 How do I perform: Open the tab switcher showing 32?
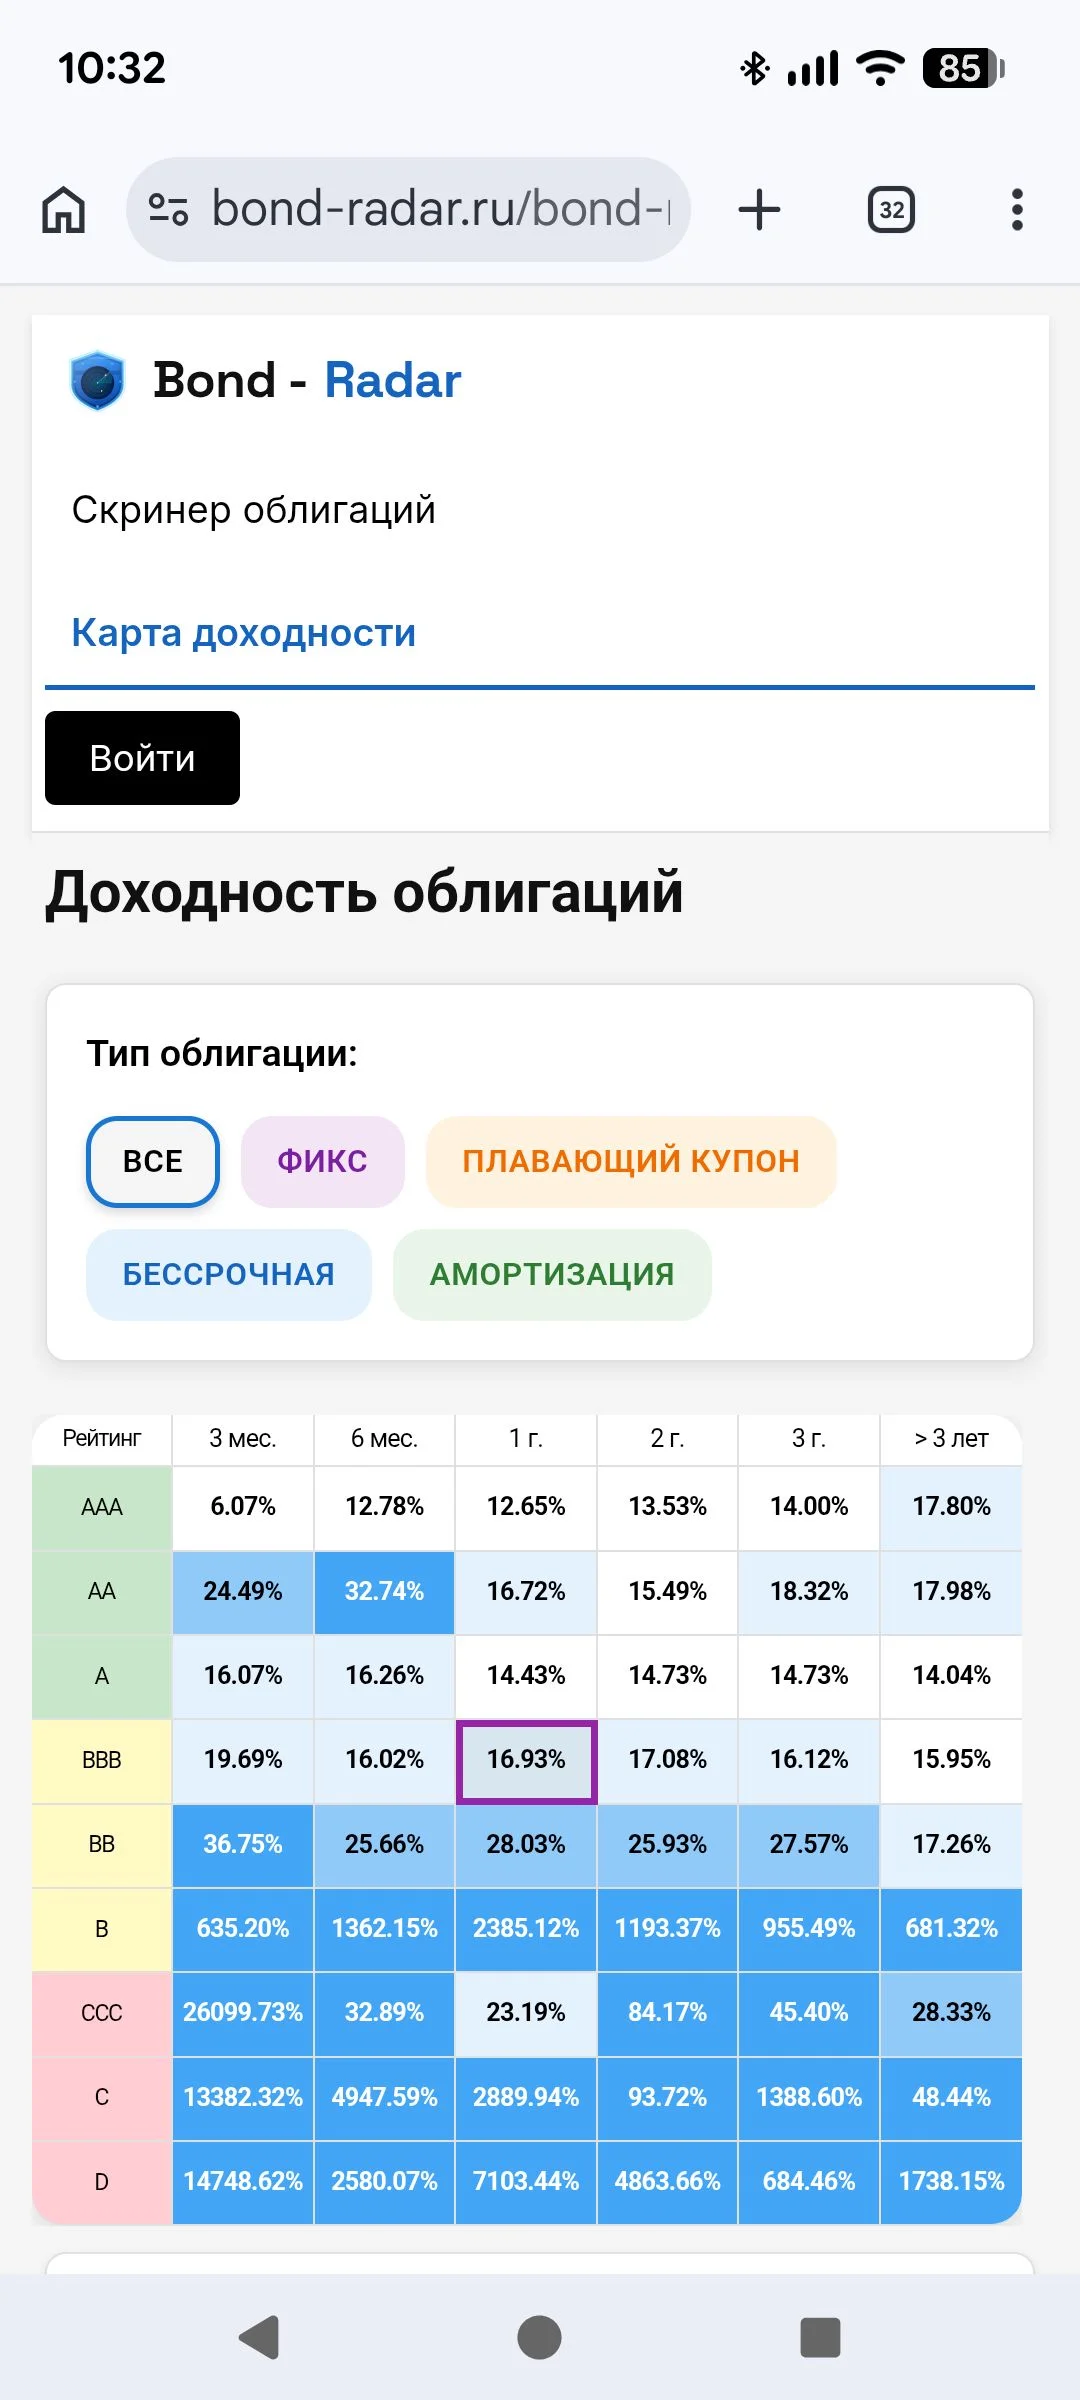pyautogui.click(x=891, y=210)
